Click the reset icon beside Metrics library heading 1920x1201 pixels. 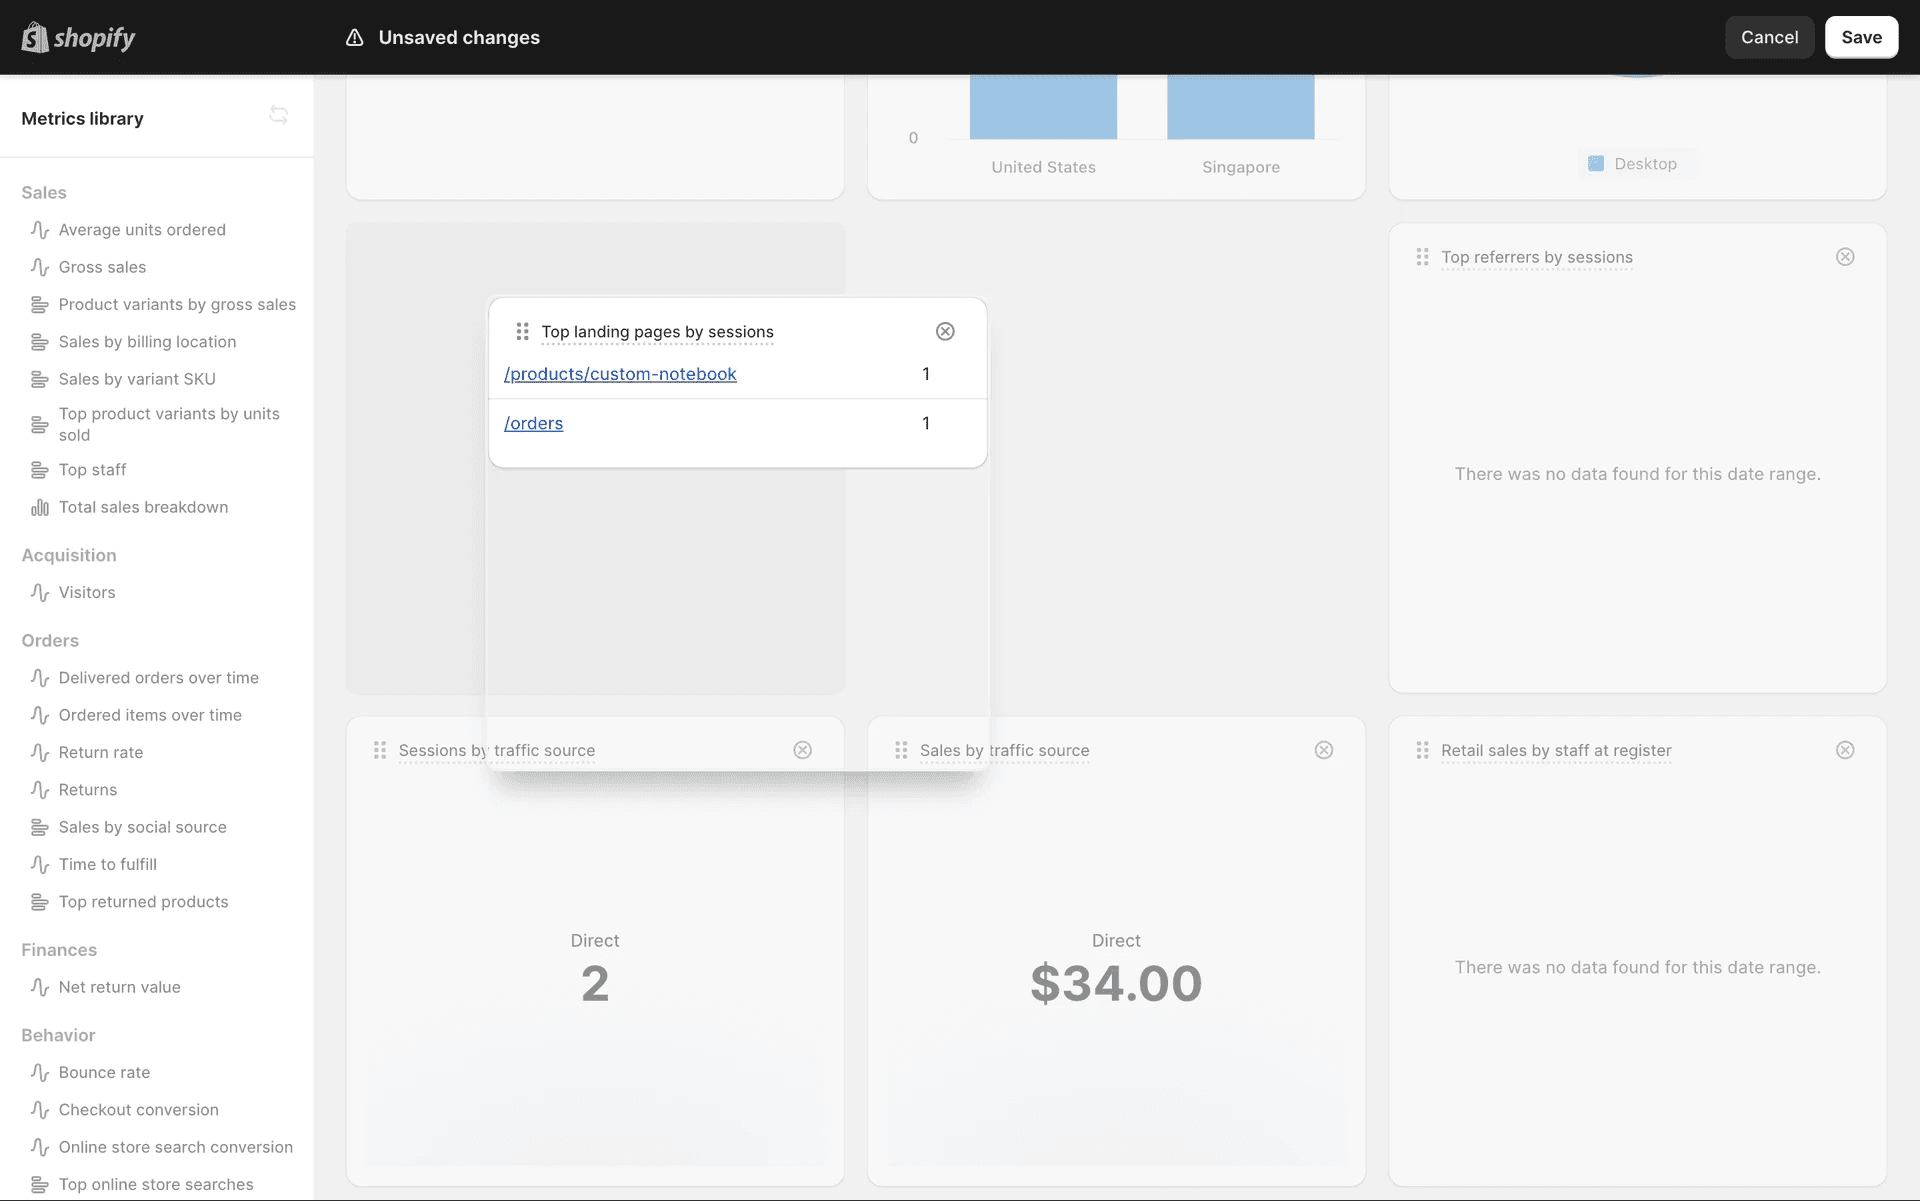(x=279, y=115)
